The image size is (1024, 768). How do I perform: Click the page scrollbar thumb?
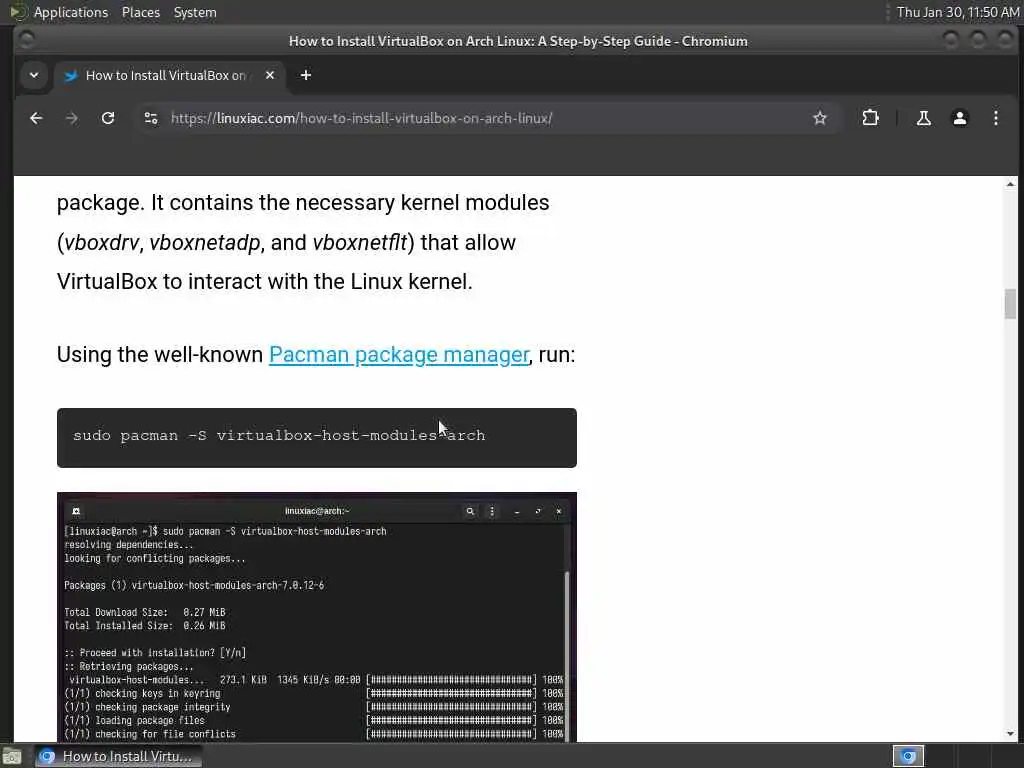pos(1010,304)
